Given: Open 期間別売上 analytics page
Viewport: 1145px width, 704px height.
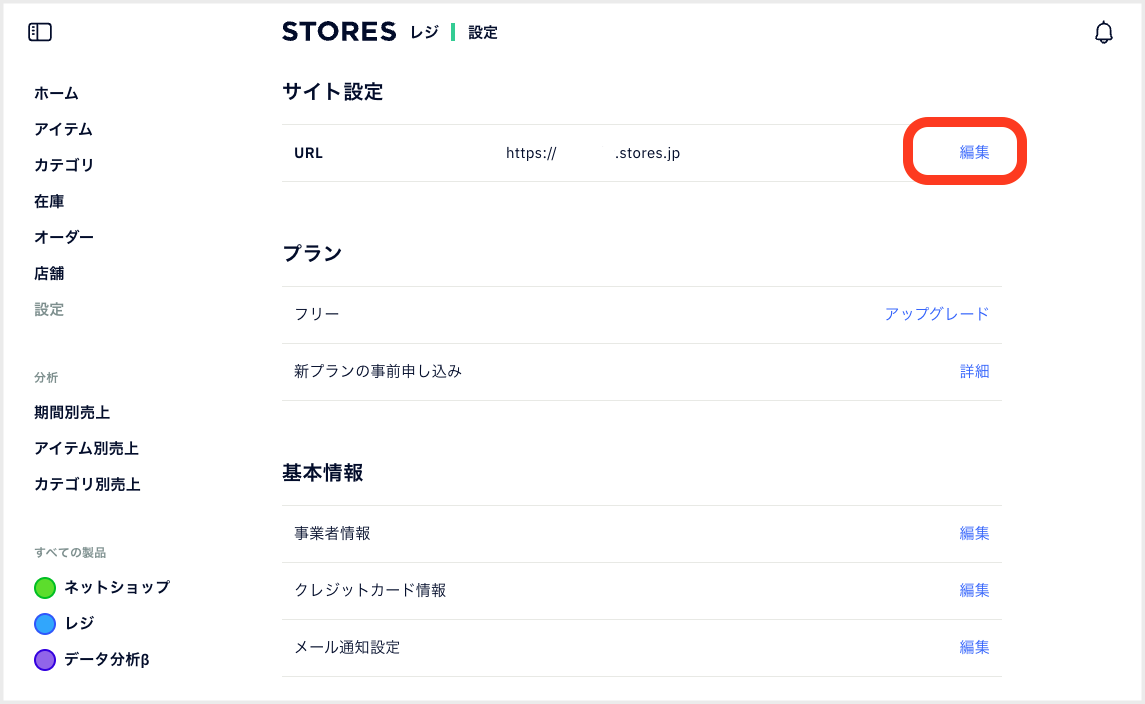Looking at the screenshot, I should (x=72, y=413).
